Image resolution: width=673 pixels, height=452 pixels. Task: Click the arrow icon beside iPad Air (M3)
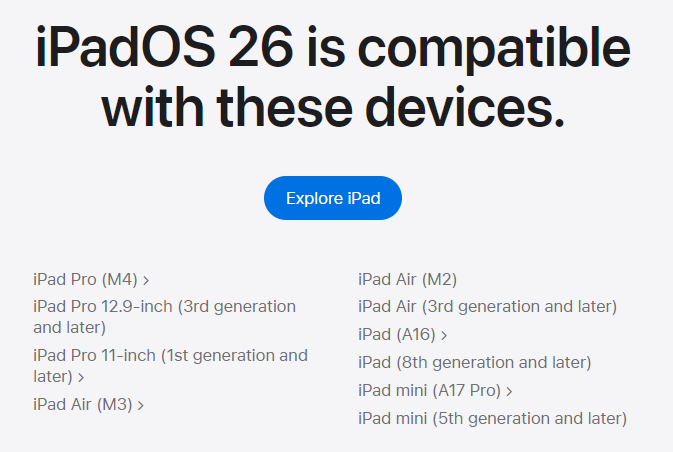(140, 406)
